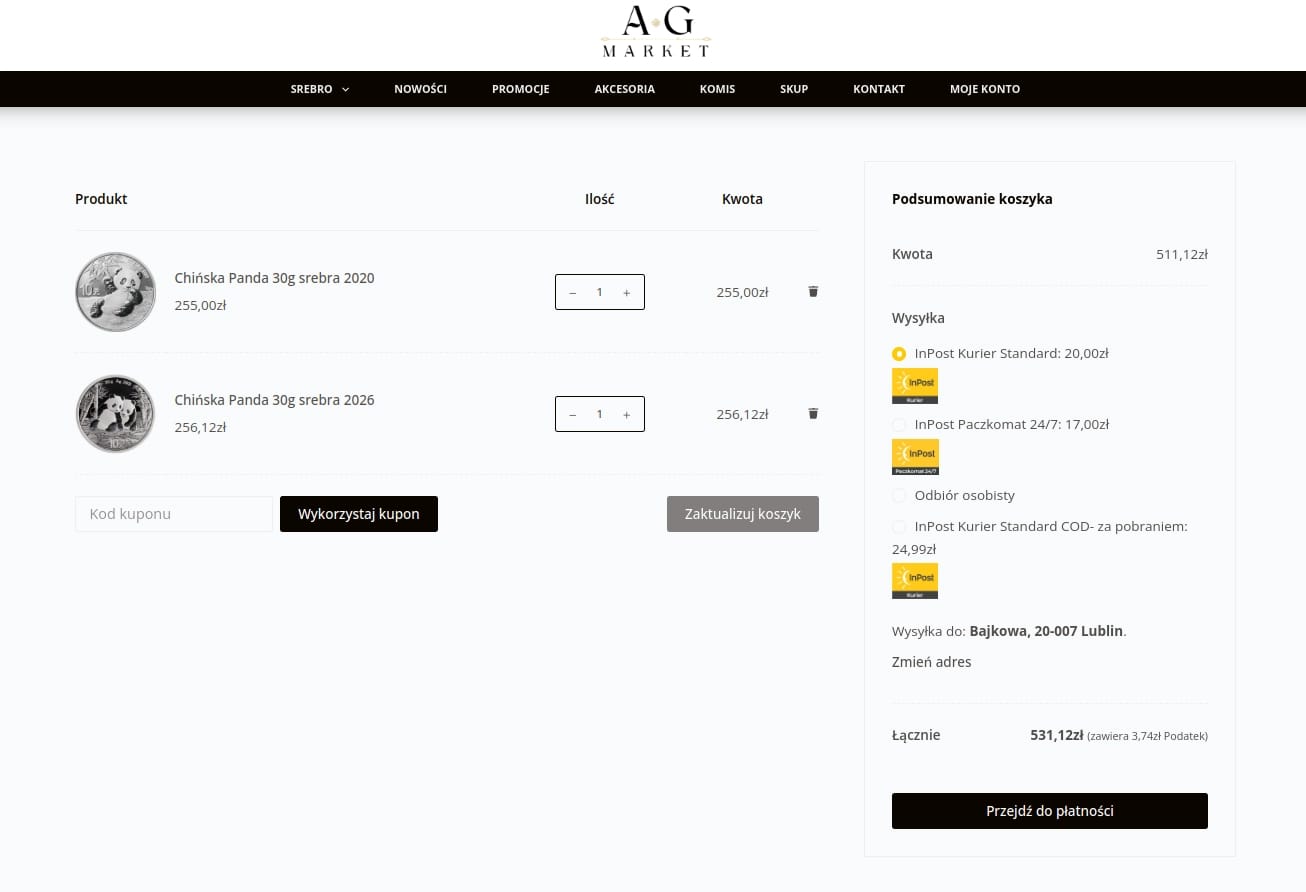The image size is (1306, 892).
Task: Remove Chińska Panda 2026 using trash icon
Action: click(813, 413)
